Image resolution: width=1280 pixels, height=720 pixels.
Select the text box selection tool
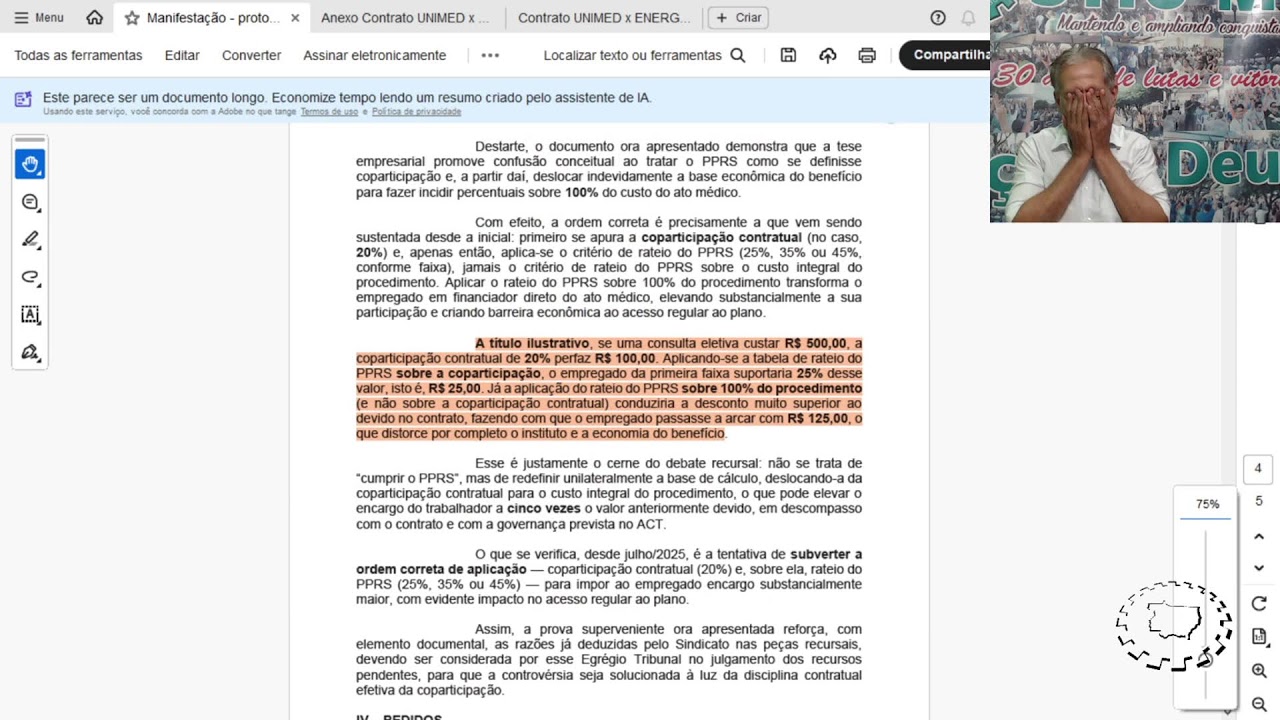click(30, 315)
